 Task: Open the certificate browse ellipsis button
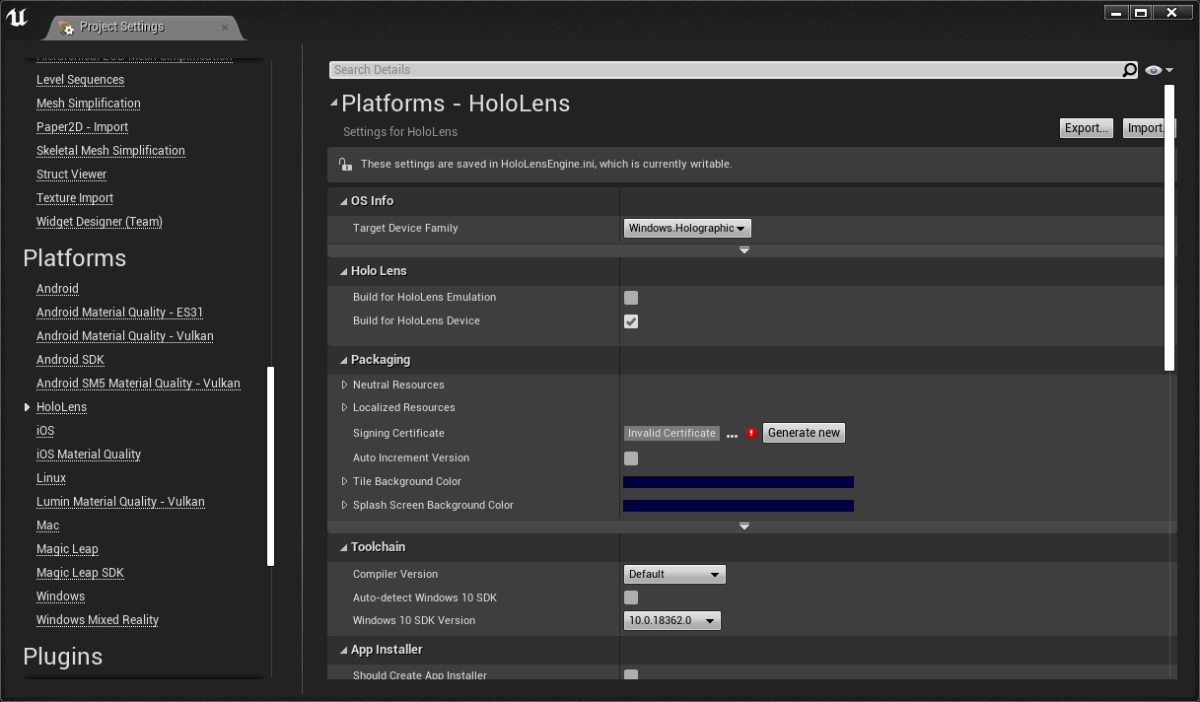[732, 436]
